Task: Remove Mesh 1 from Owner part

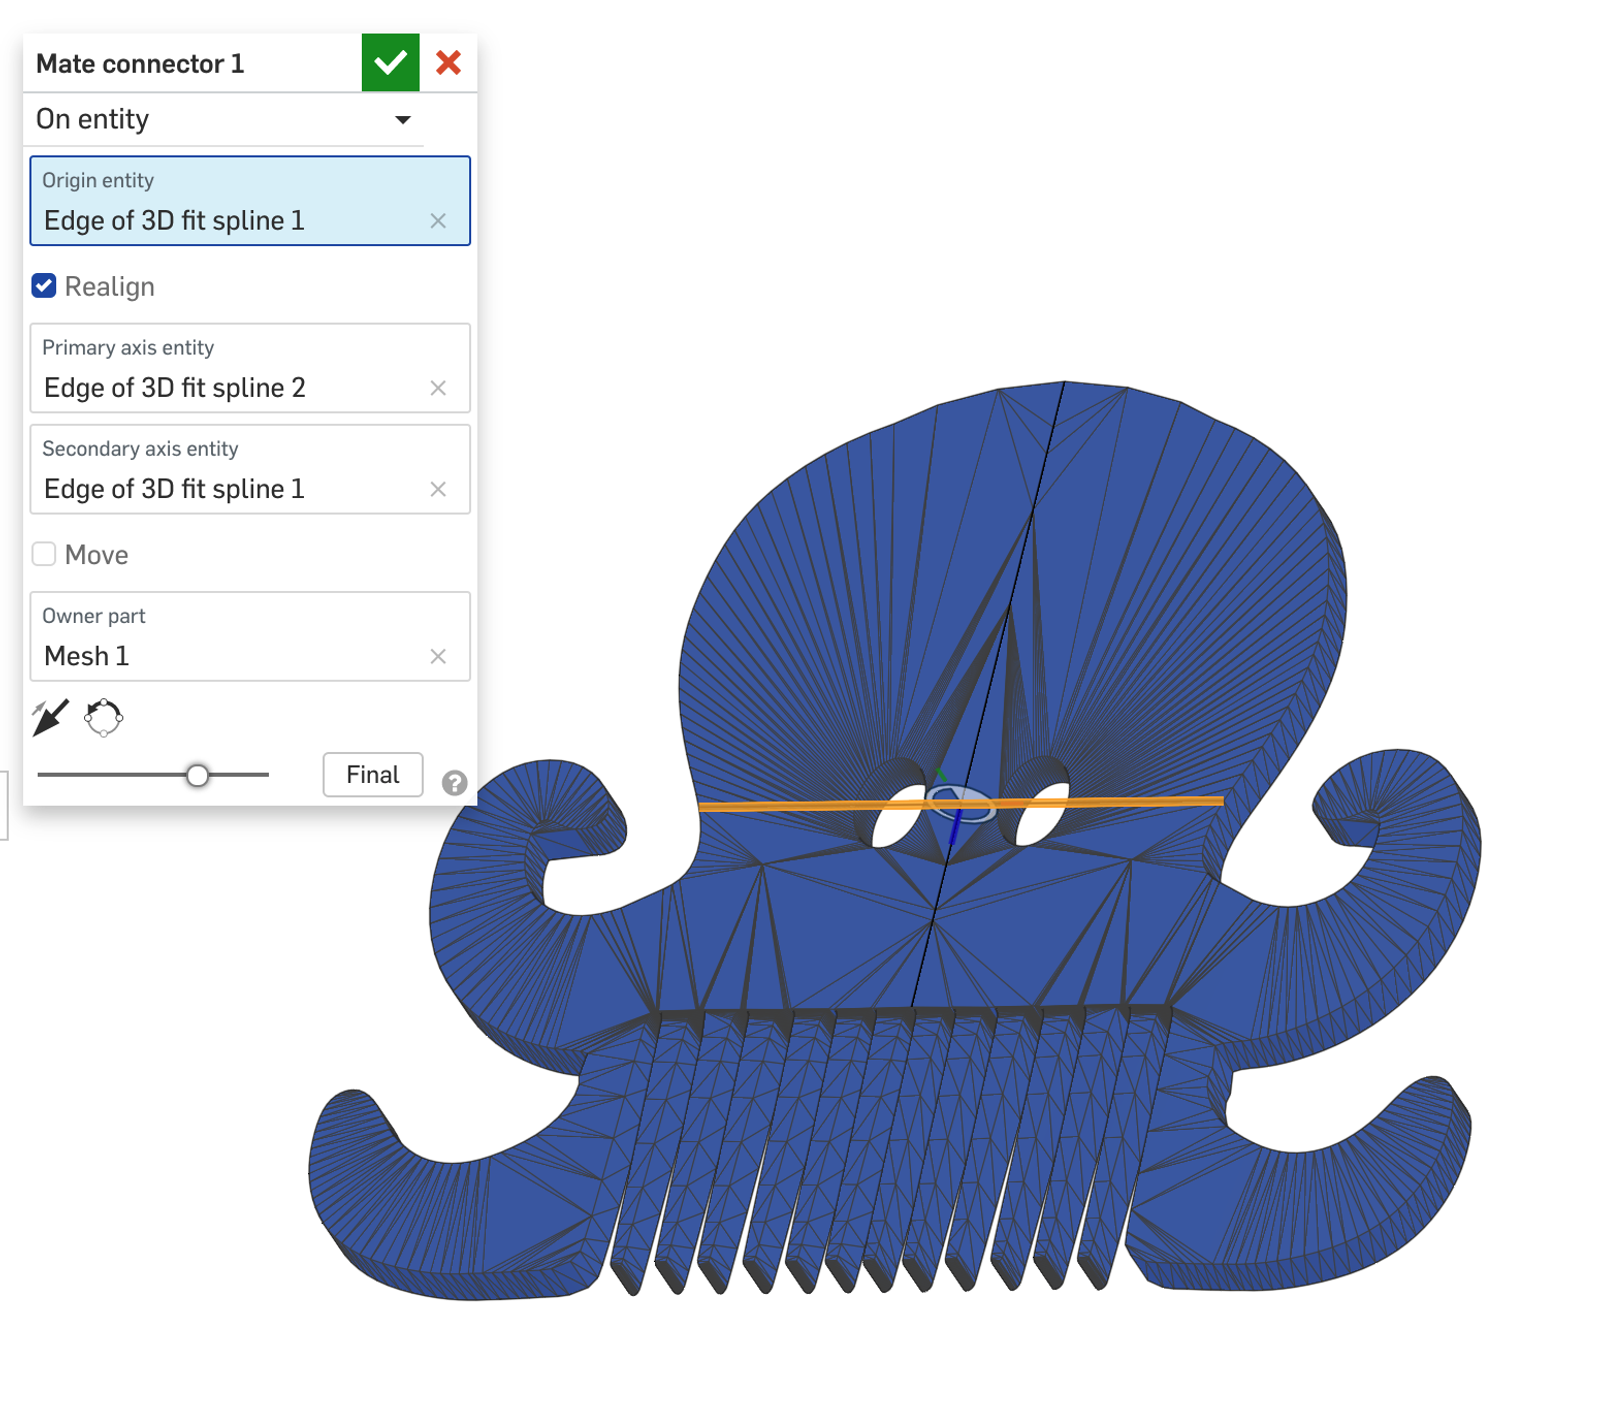Action: 438,656
